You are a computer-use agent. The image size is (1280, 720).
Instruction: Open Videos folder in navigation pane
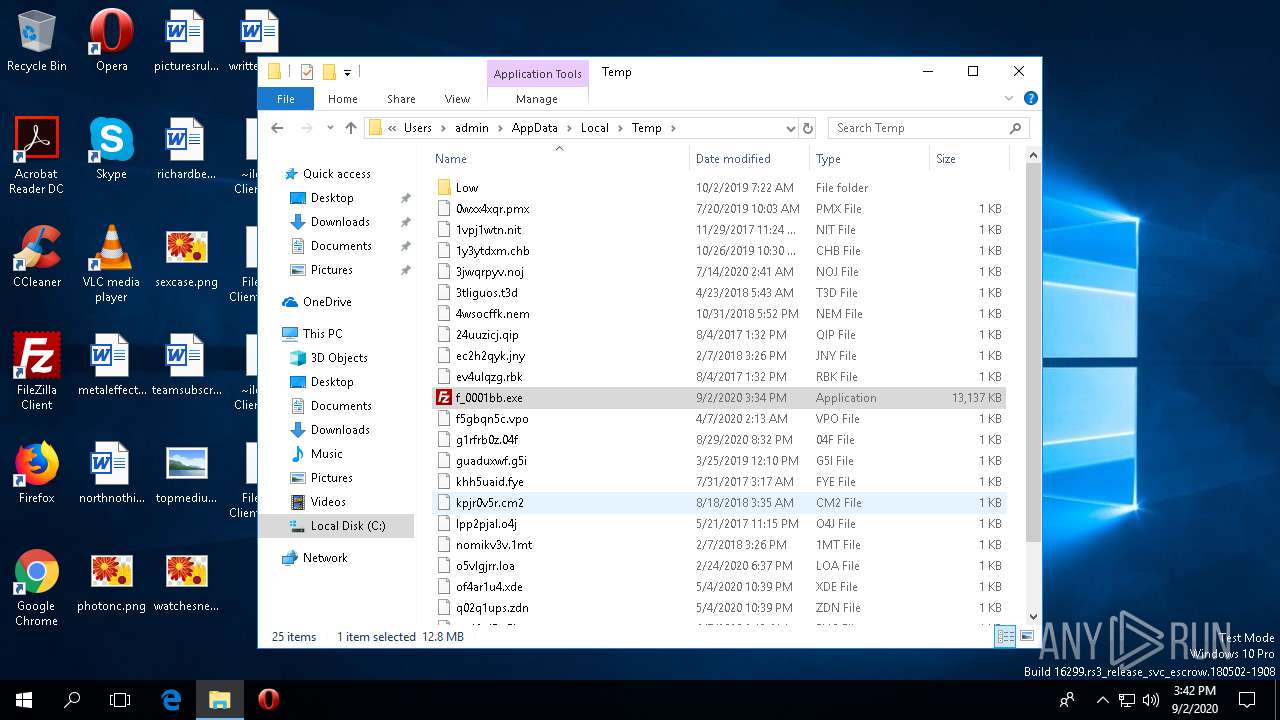coord(328,502)
